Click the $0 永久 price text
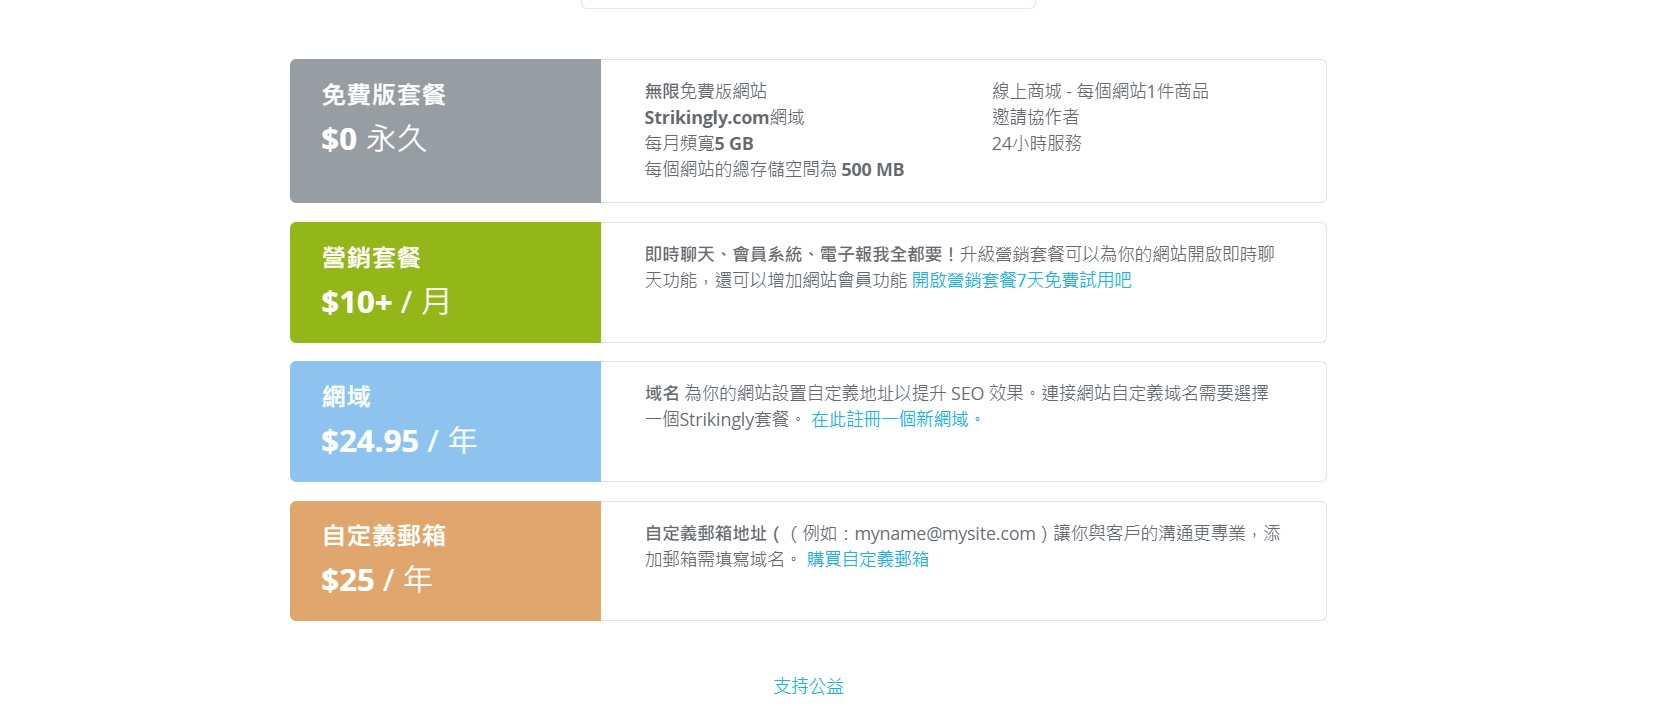The width and height of the screenshot is (1672, 719). (x=374, y=139)
